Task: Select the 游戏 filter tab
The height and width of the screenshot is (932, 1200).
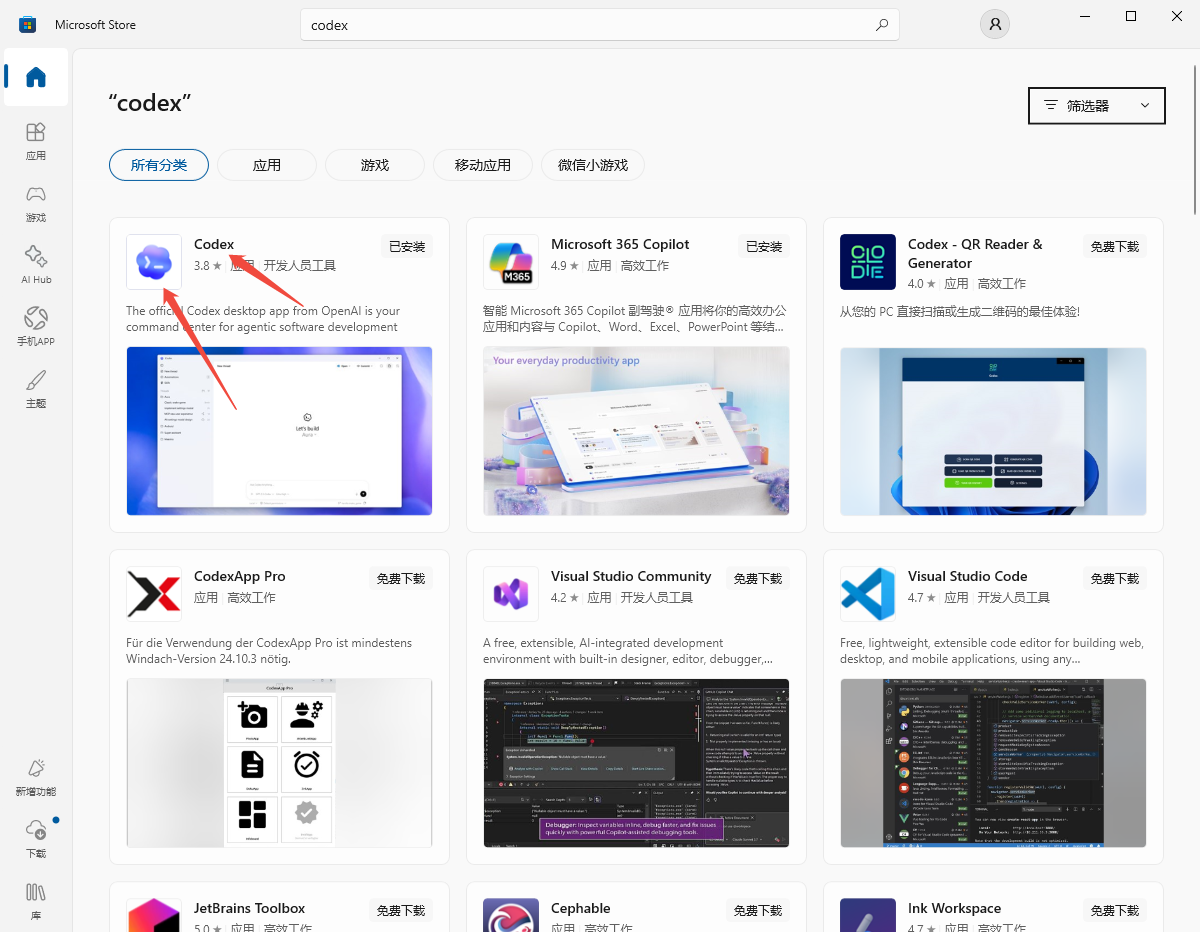Action: point(375,165)
